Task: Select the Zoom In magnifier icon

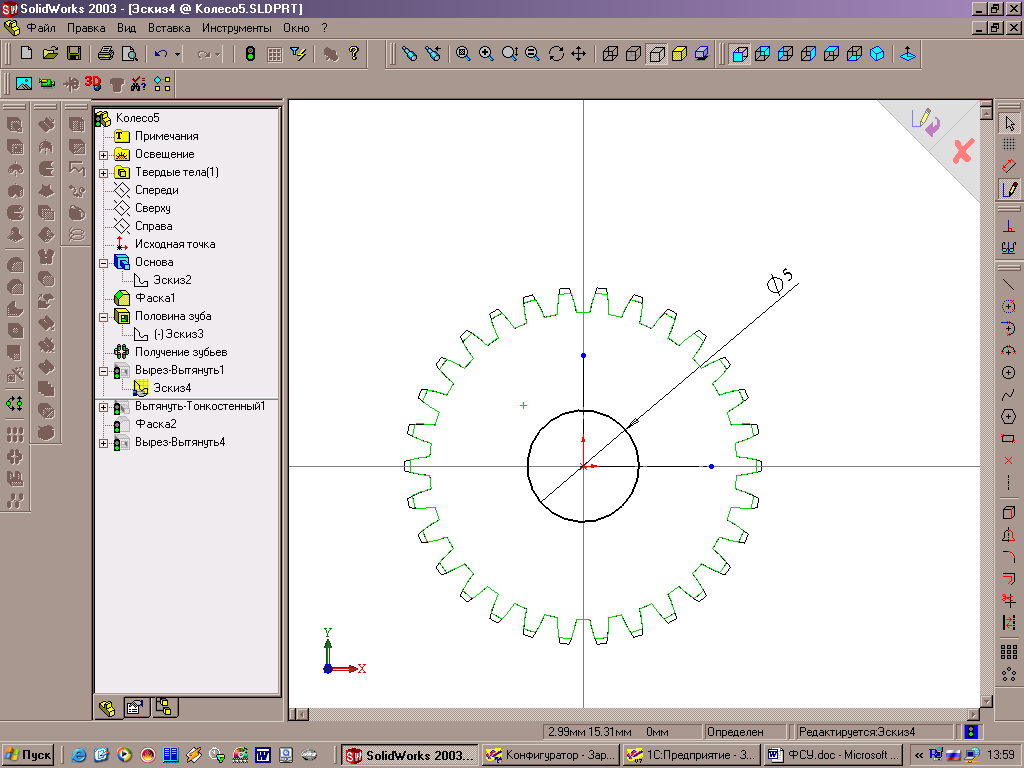Action: 486,54
